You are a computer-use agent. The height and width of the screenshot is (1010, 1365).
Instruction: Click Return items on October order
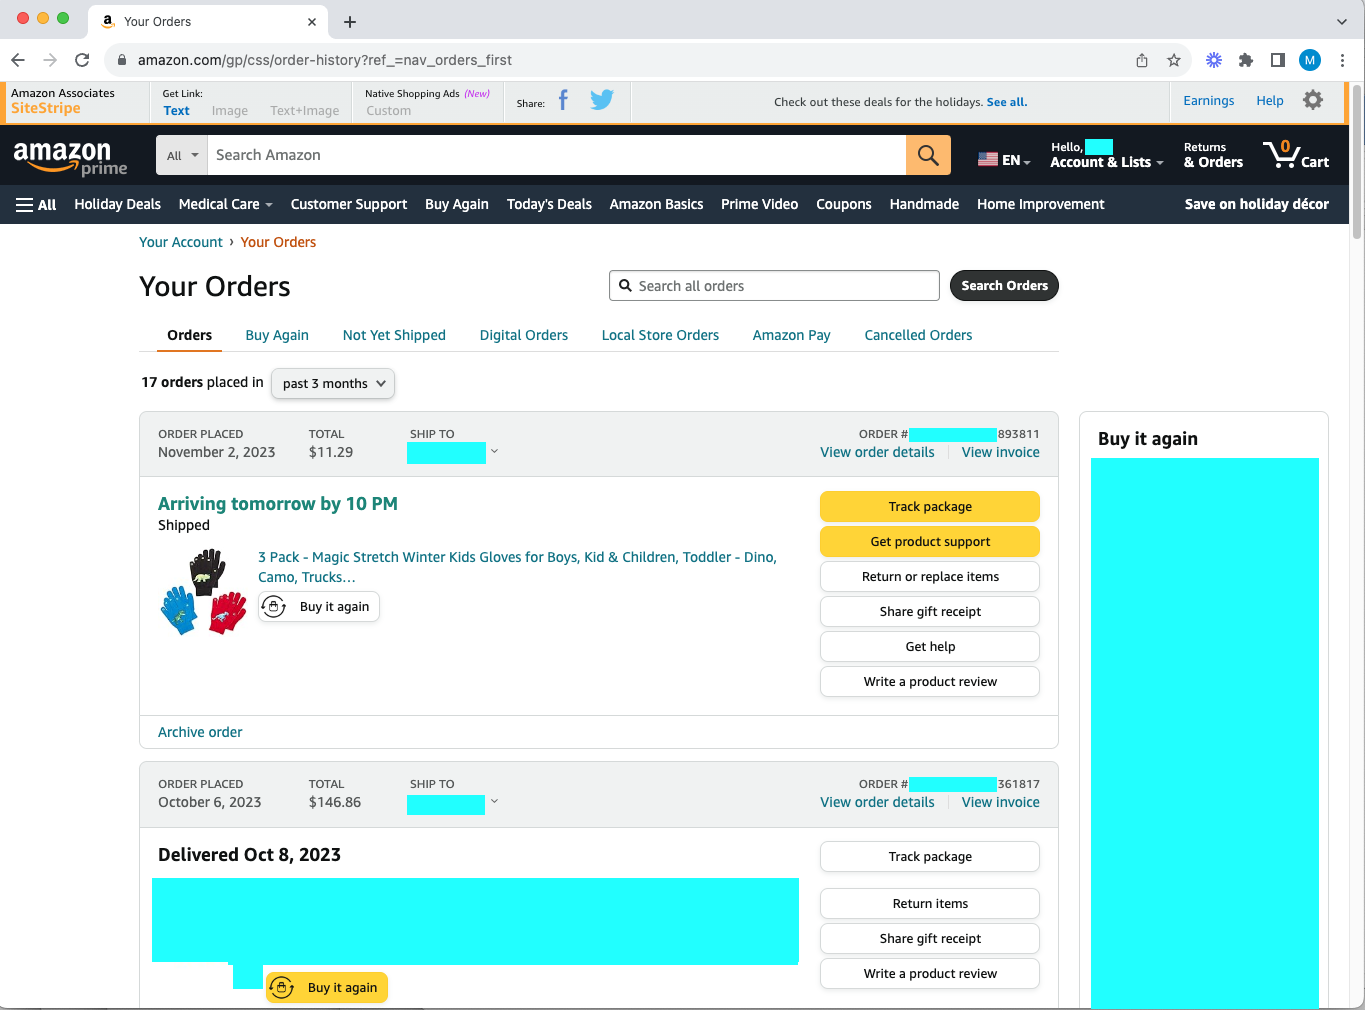930,904
